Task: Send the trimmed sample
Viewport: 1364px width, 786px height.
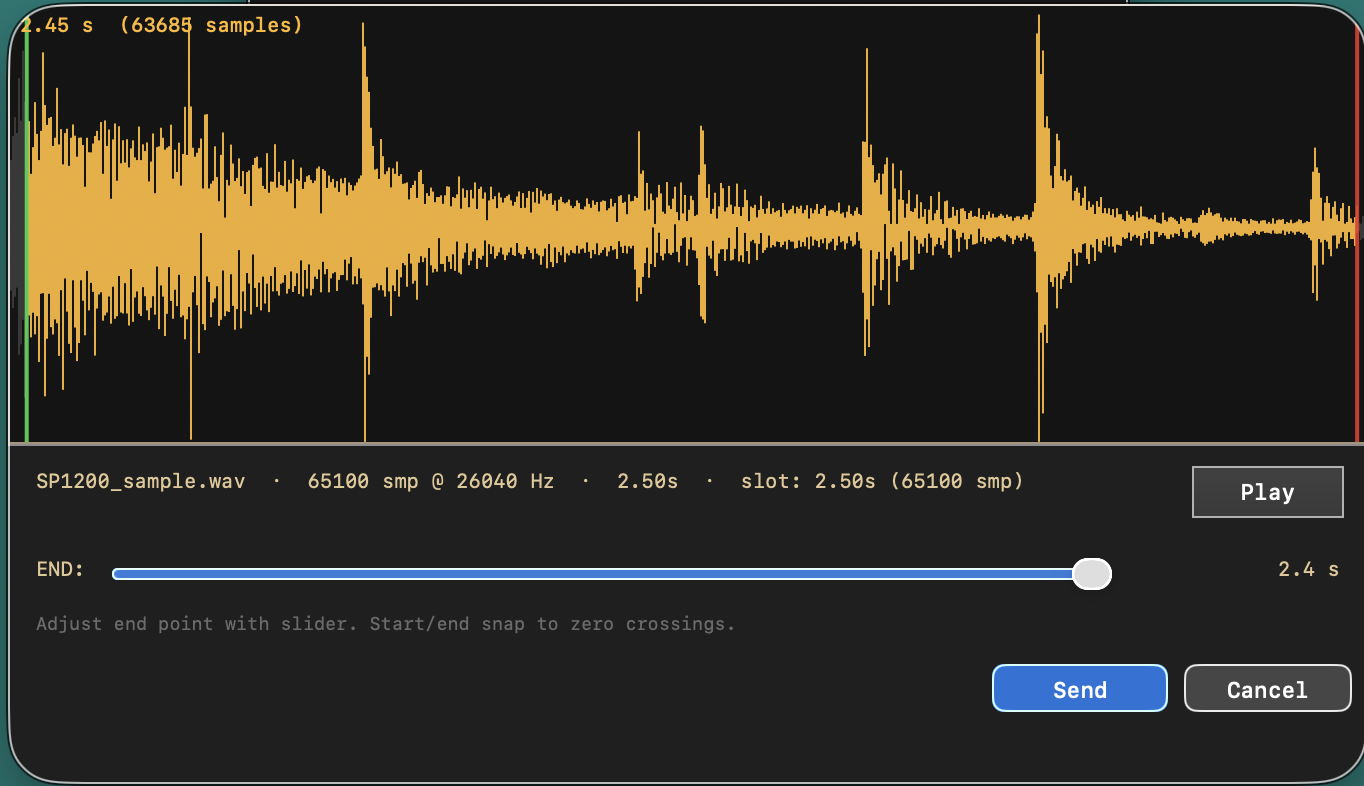Action: 1080,688
